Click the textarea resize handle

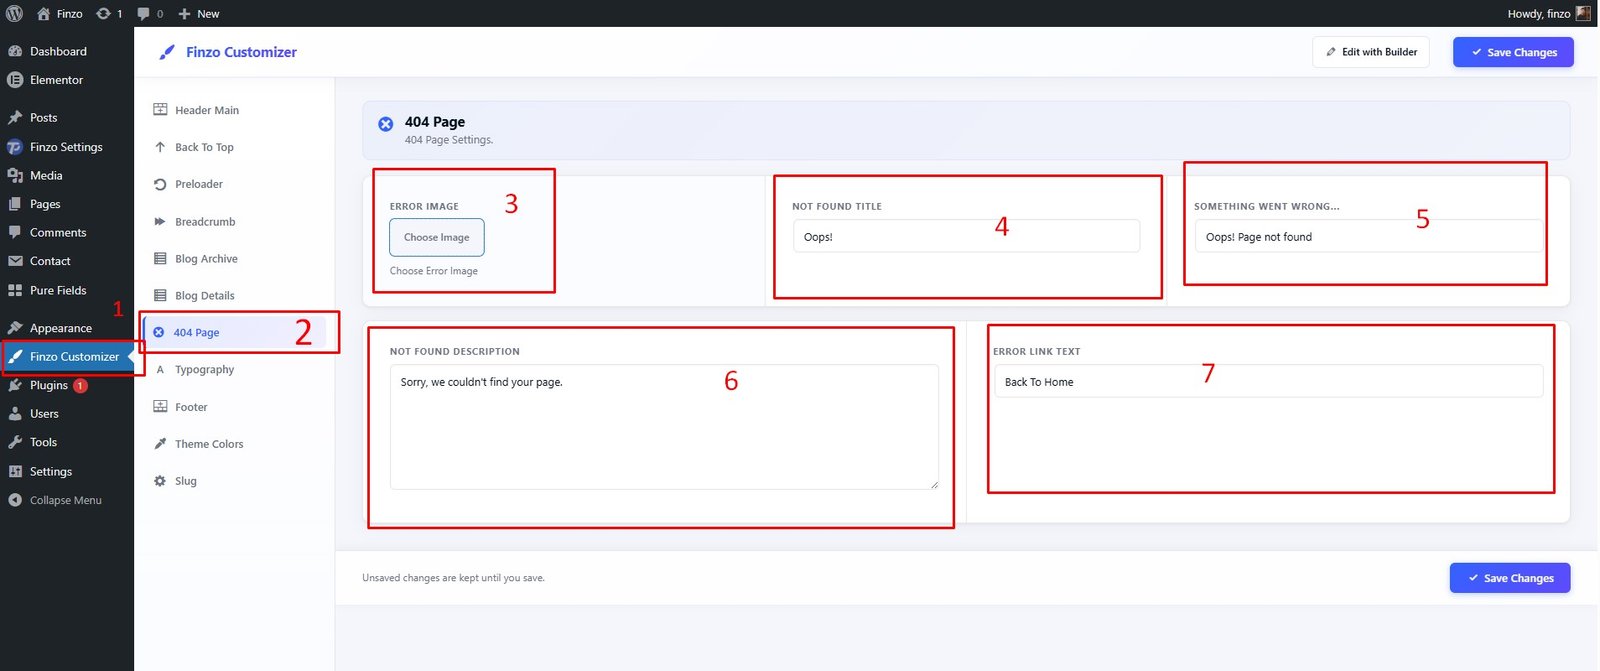[x=934, y=484]
